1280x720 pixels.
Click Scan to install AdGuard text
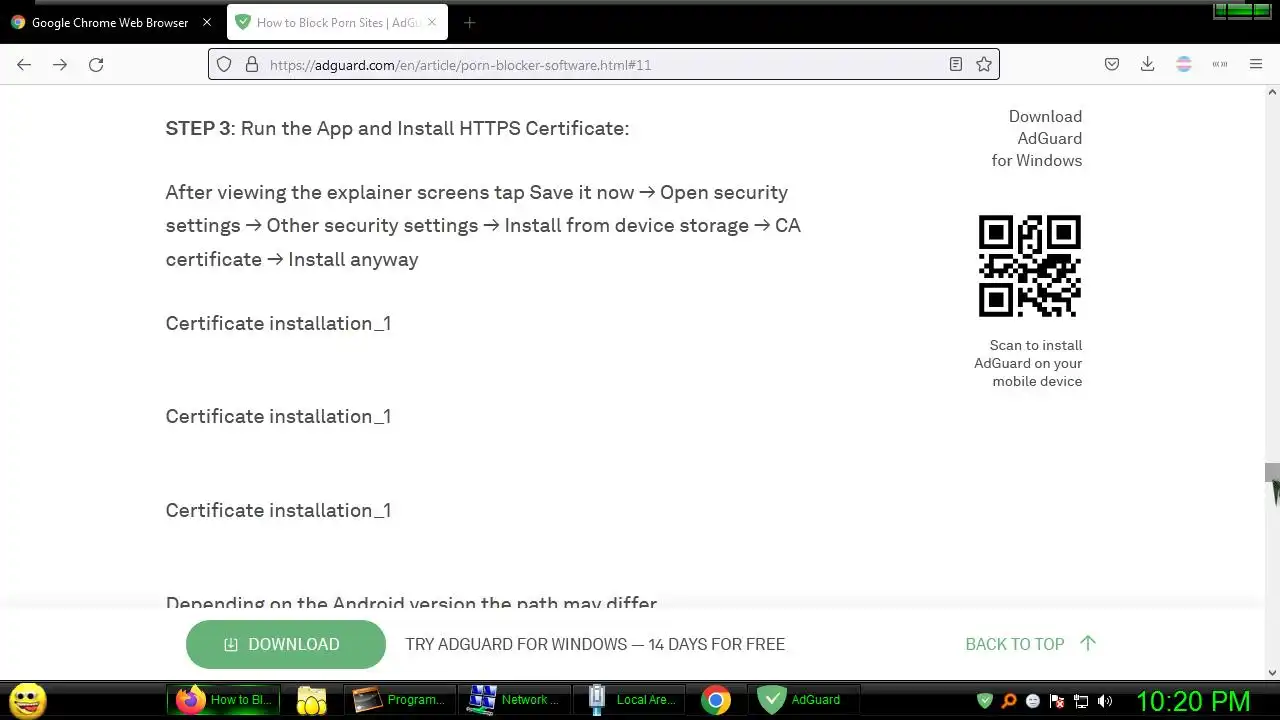[1028, 363]
